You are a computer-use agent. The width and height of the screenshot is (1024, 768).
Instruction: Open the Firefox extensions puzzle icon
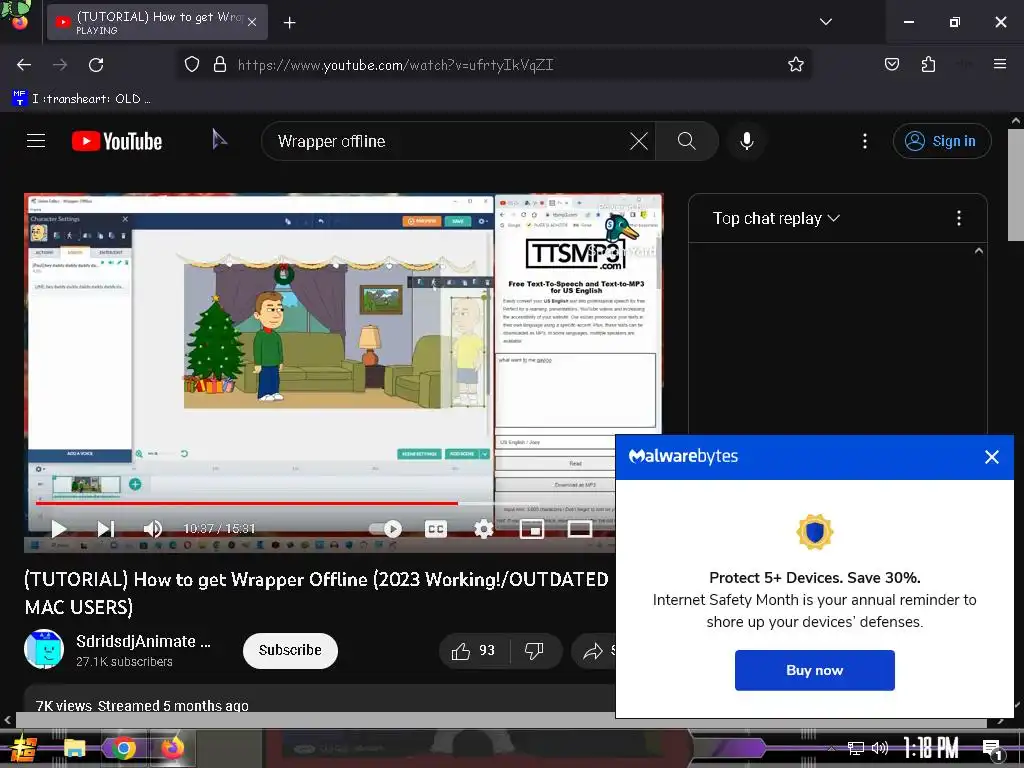(x=928, y=64)
